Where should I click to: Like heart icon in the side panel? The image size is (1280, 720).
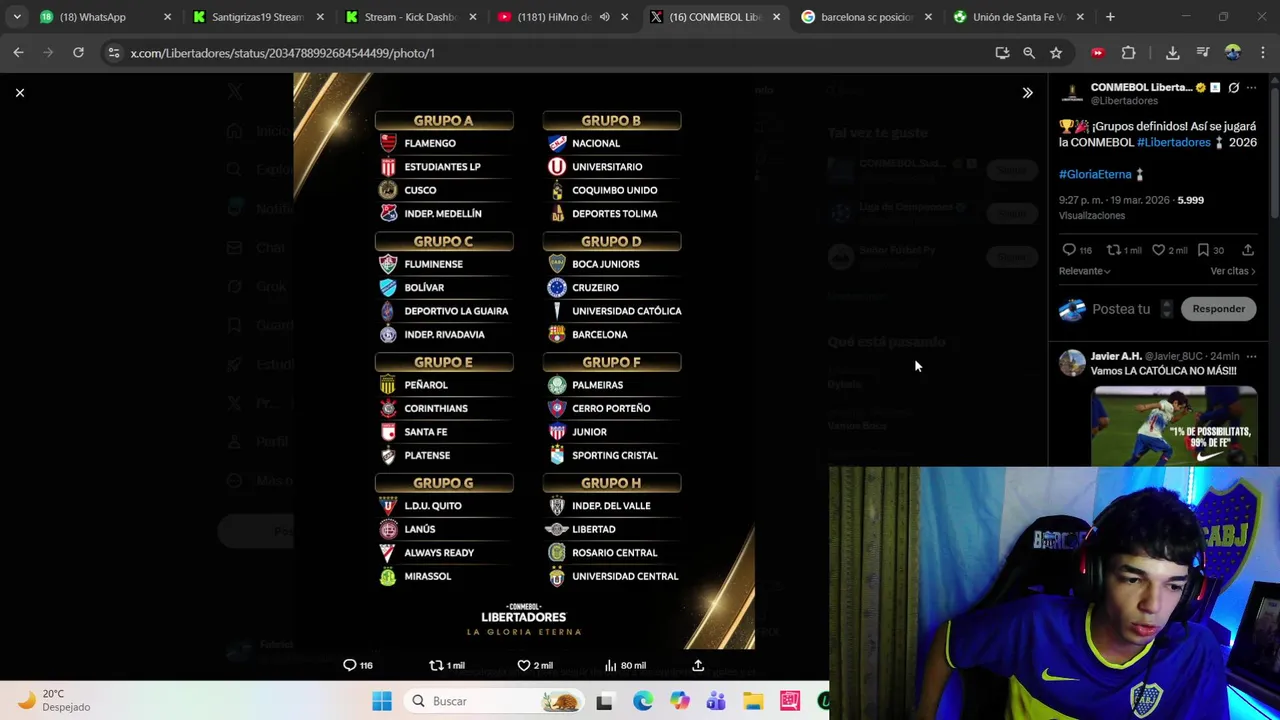pos(1158,250)
